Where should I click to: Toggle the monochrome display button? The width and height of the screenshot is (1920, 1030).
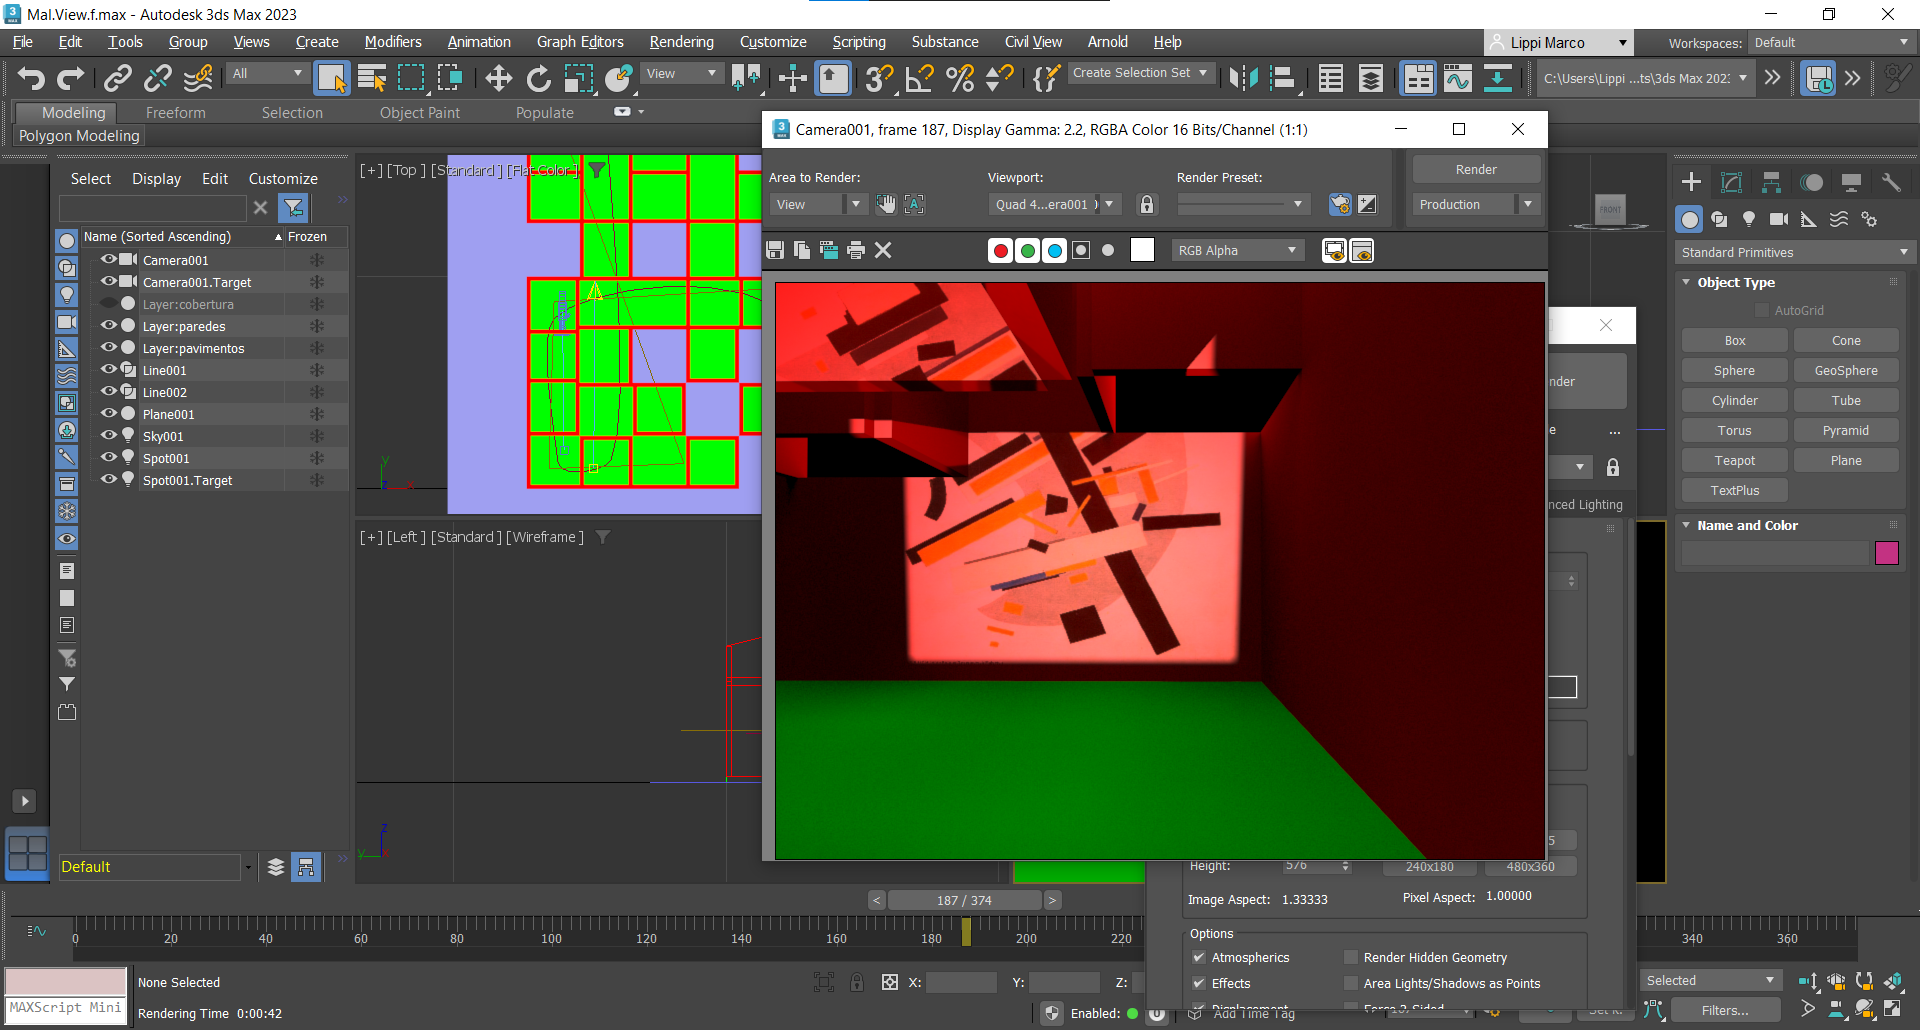click(1108, 251)
